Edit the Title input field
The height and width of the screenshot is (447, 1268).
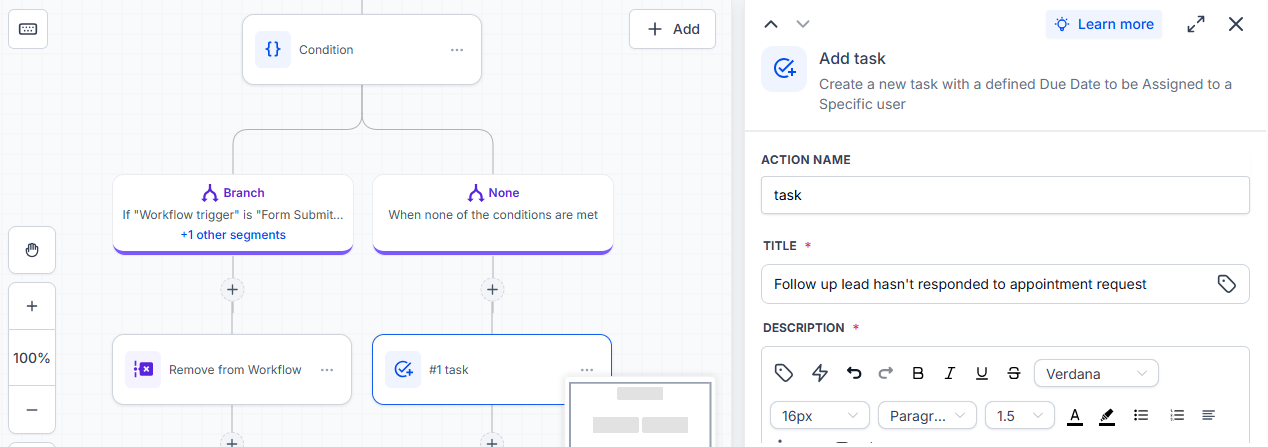[1005, 284]
